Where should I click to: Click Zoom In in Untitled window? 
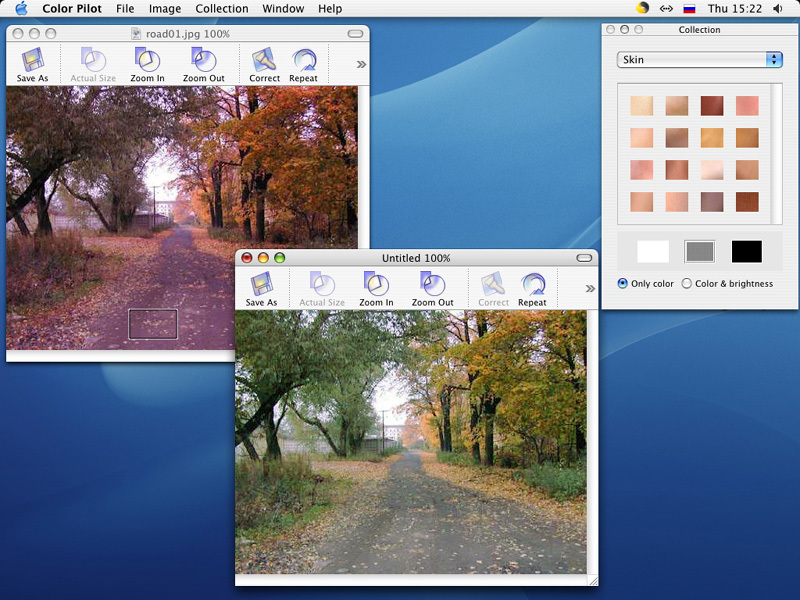376,289
